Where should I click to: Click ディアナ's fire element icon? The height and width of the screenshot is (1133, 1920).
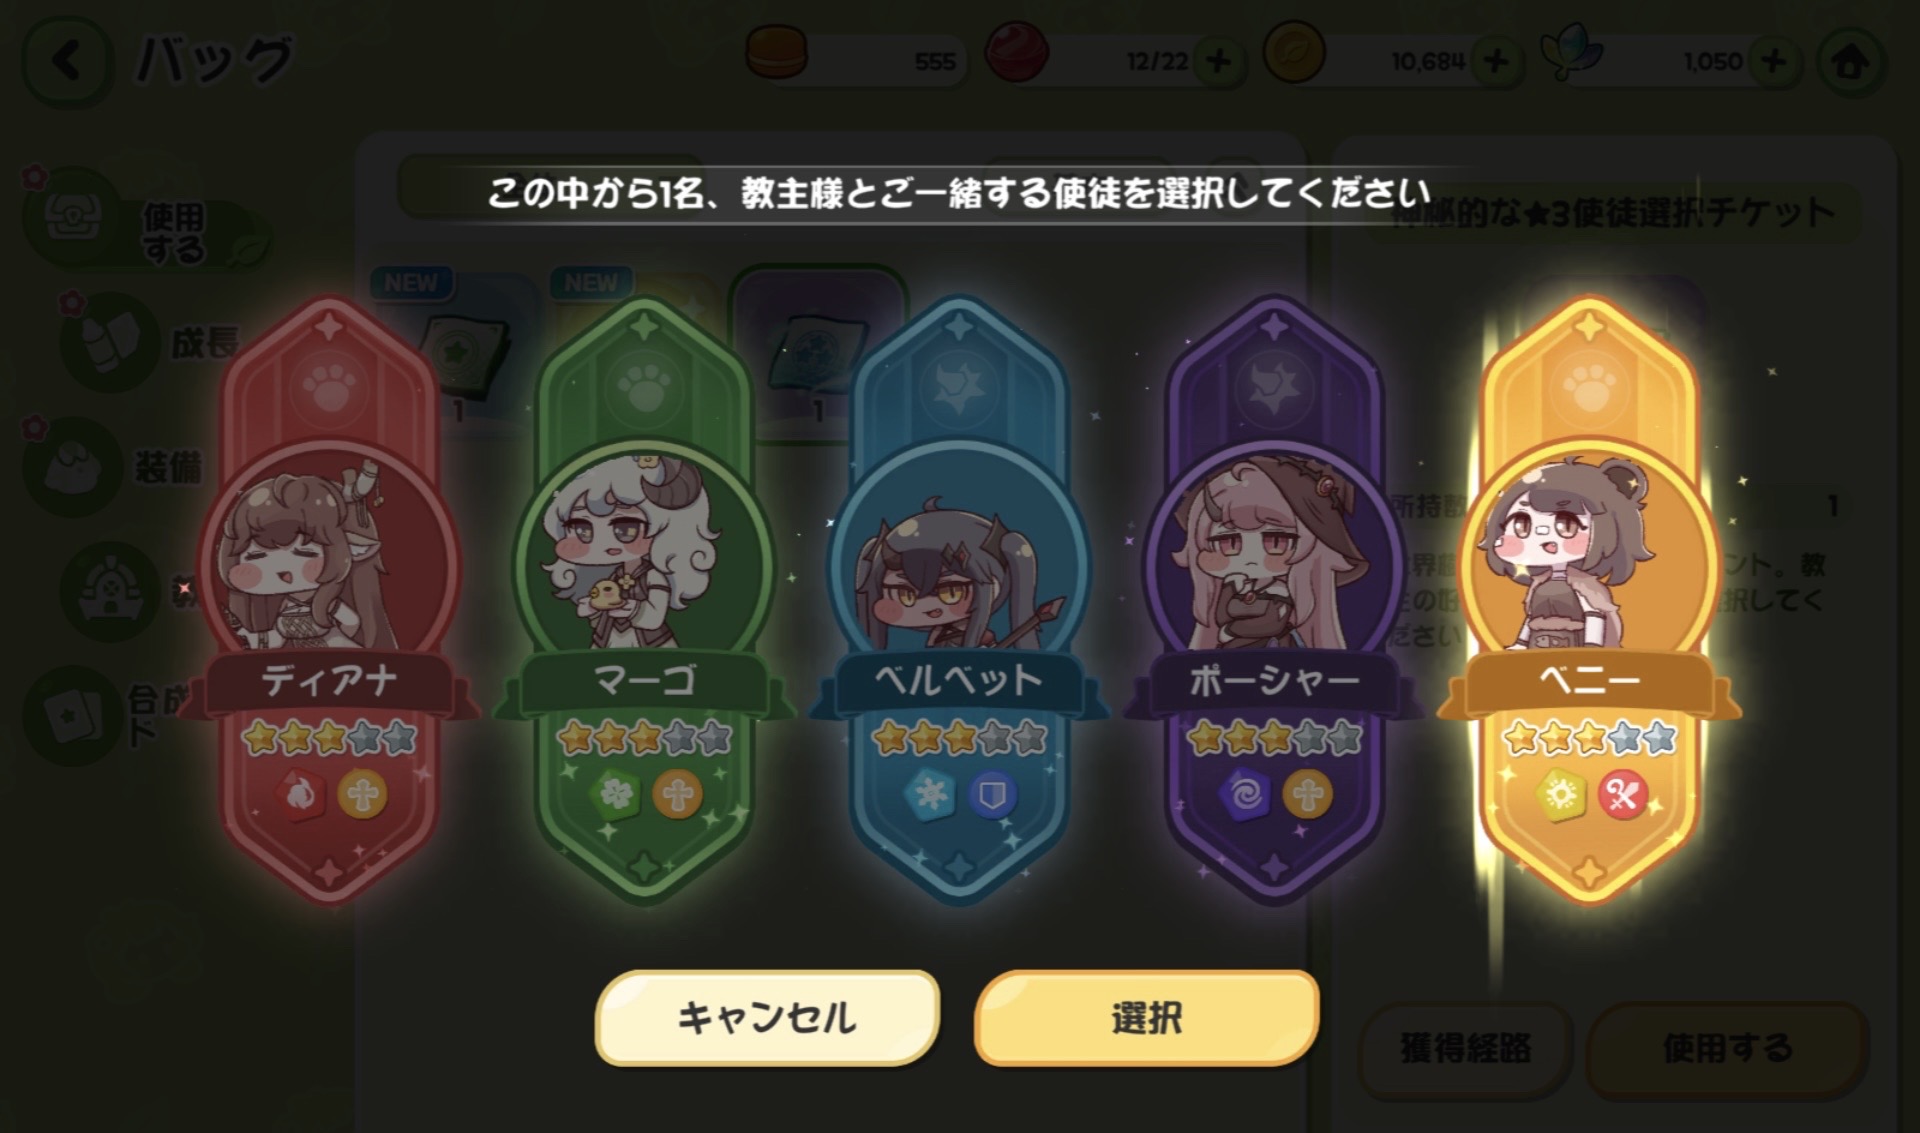click(x=300, y=796)
